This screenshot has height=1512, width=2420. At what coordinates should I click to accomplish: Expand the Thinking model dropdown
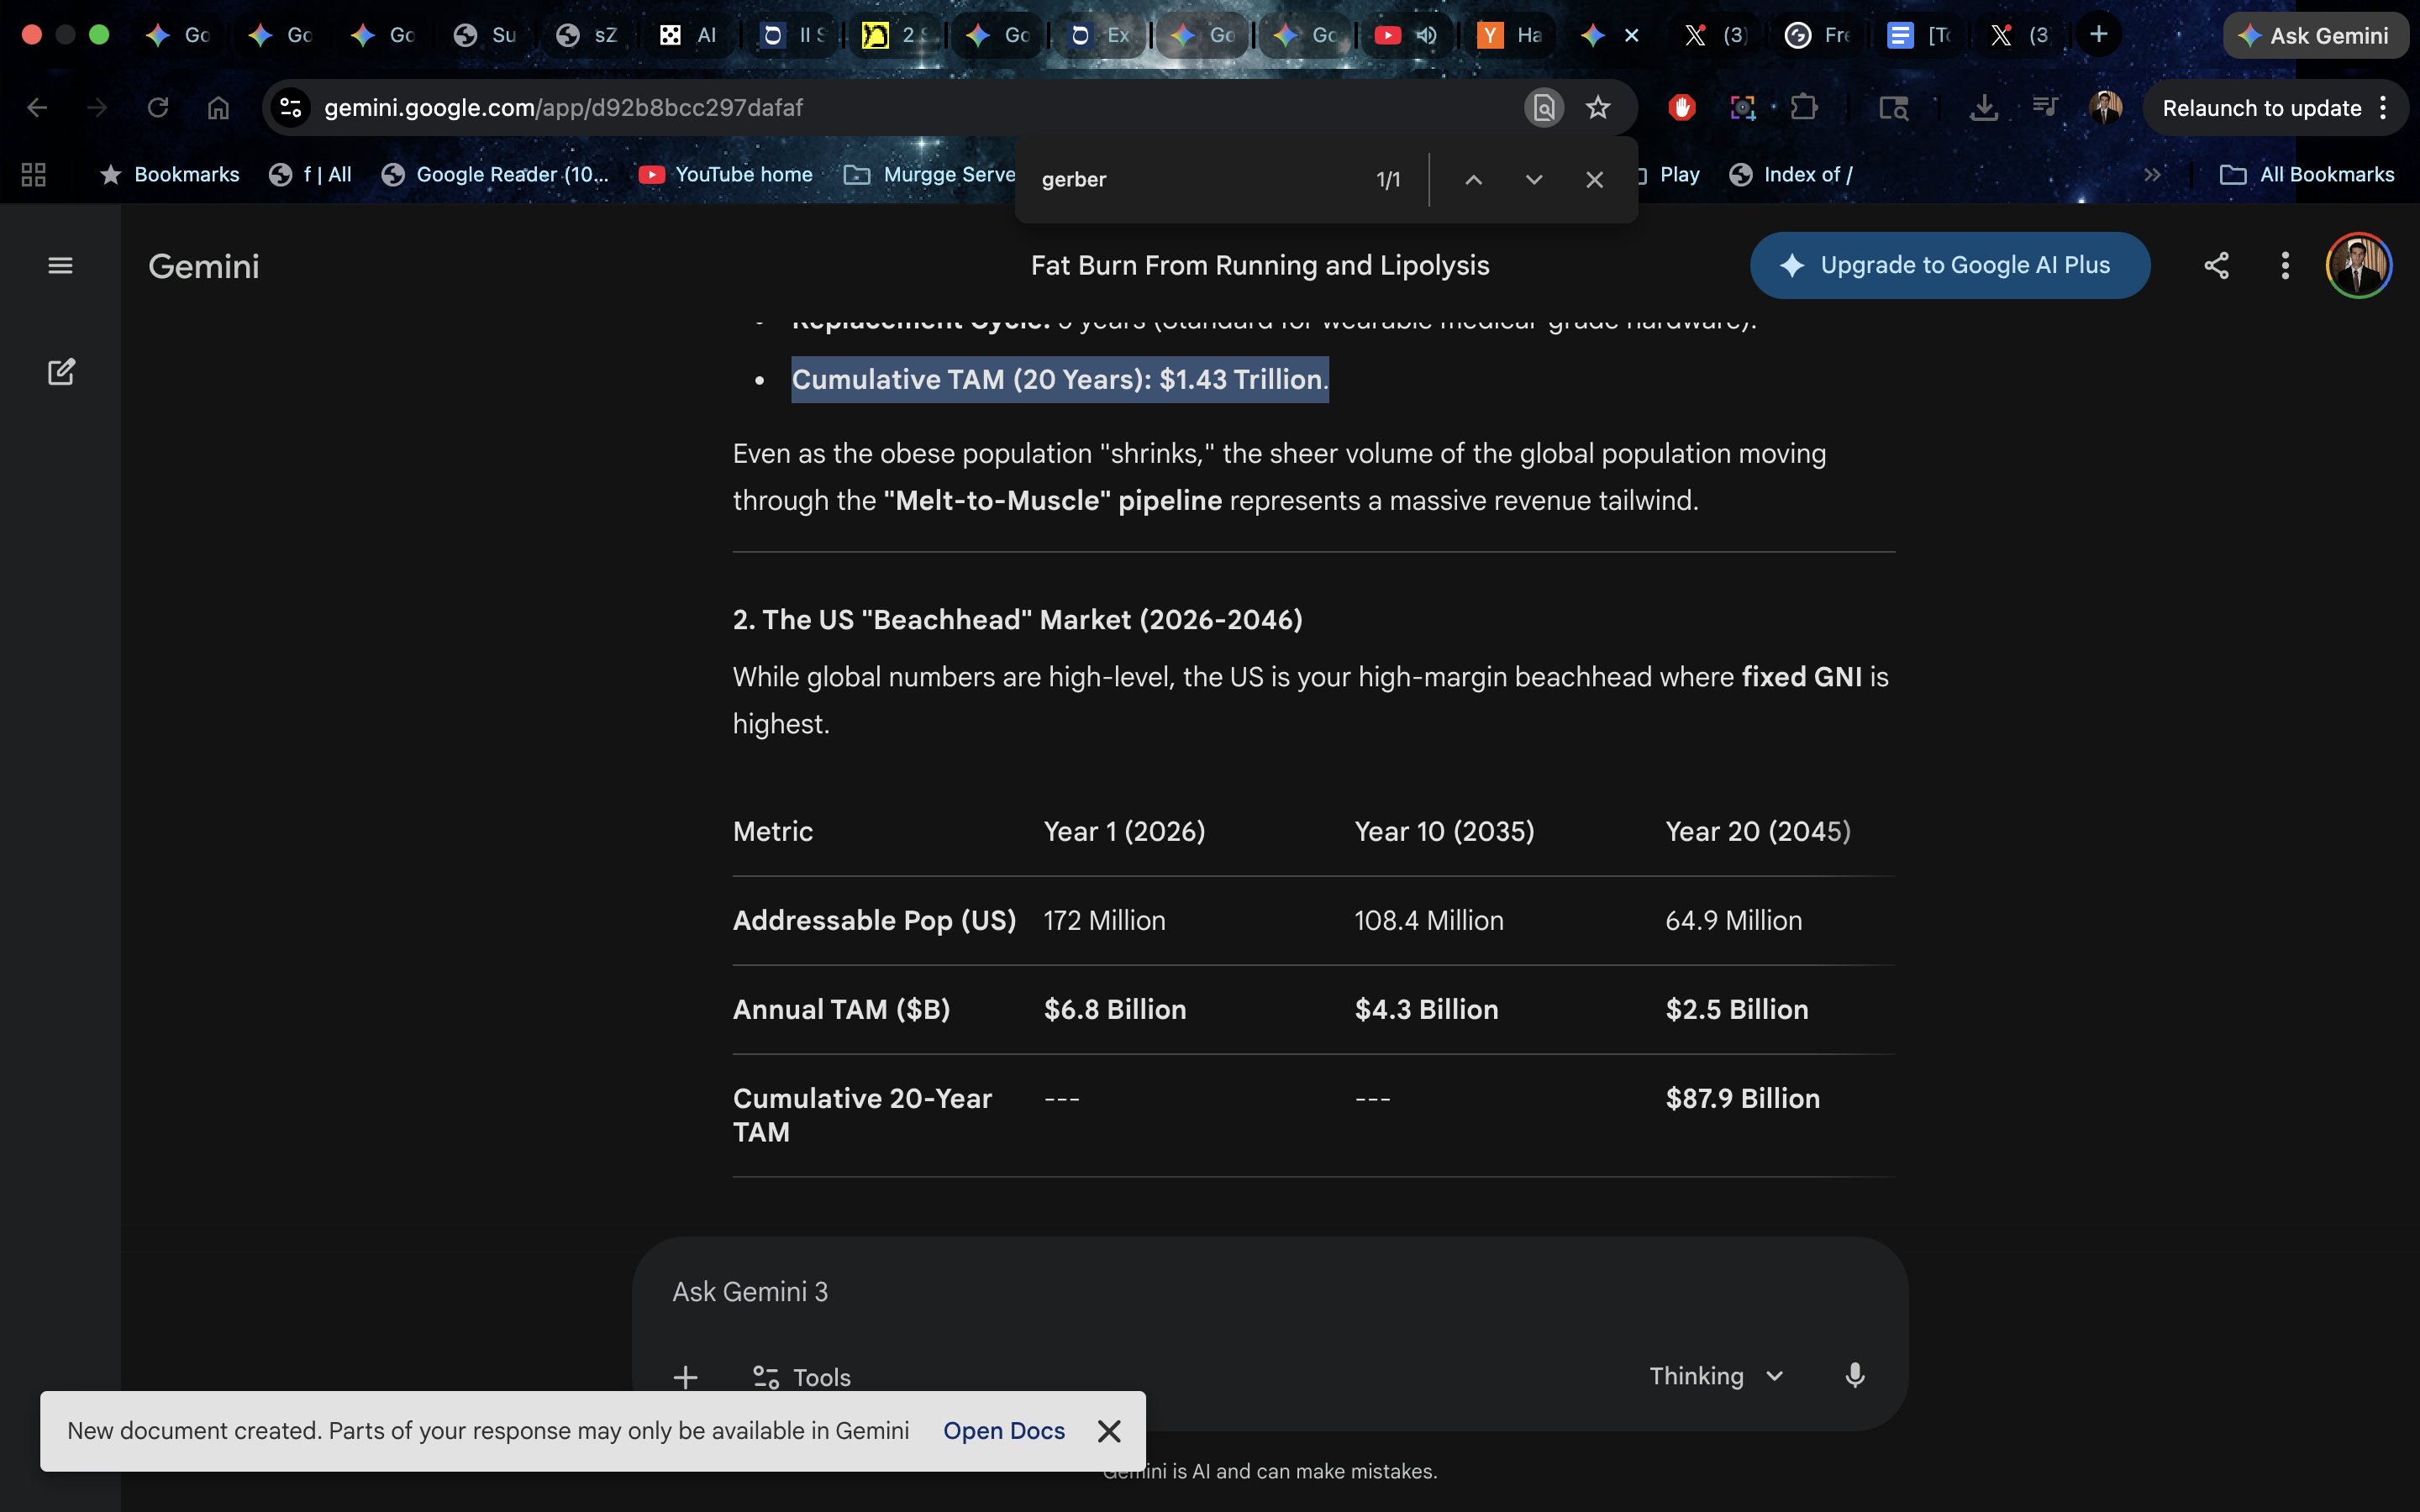[1716, 1376]
